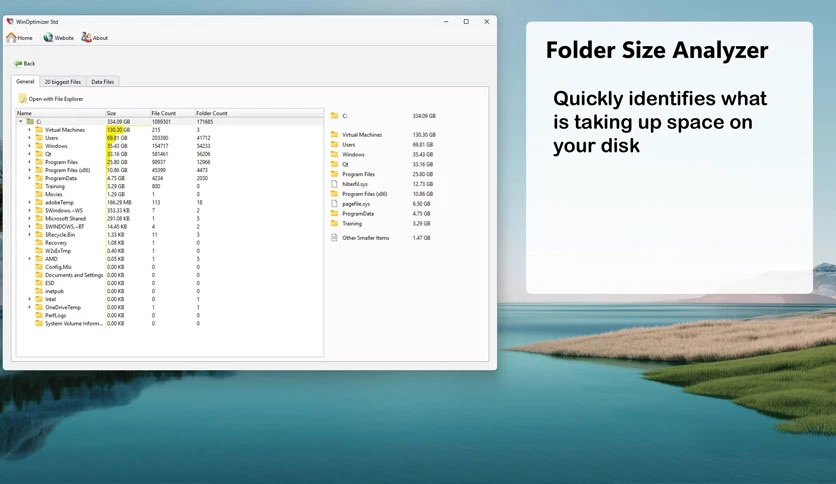Click the 1.47 GB value in summary
The width and height of the screenshot is (836, 484).
pos(421,238)
